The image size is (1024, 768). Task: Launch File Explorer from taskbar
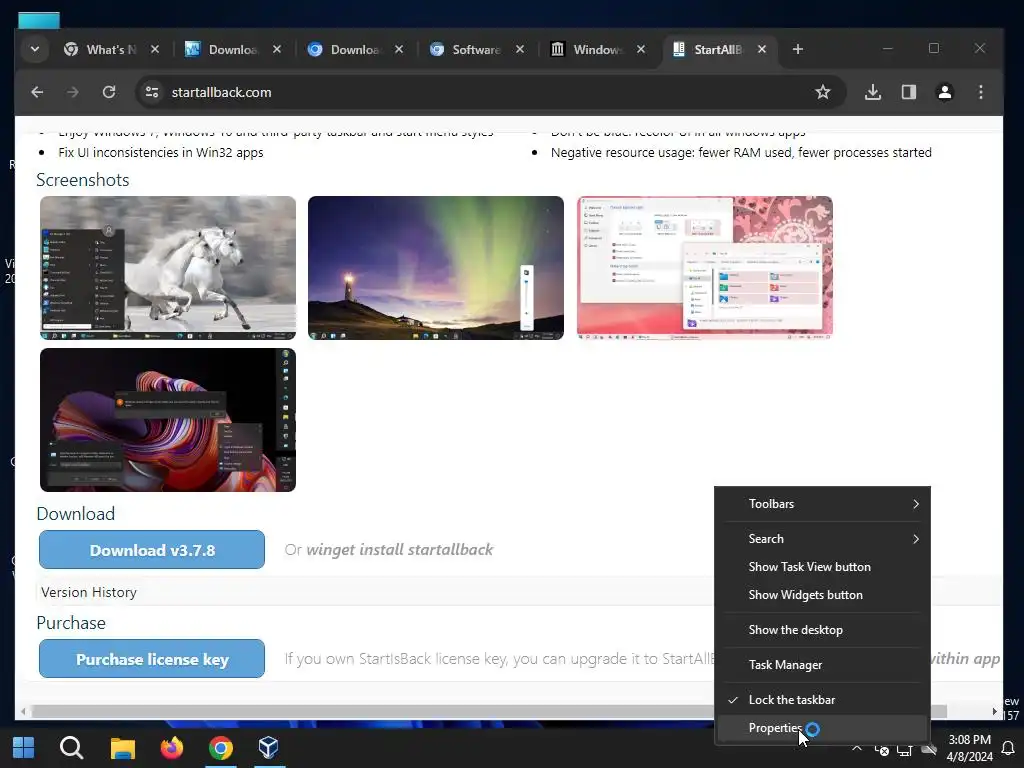pos(122,748)
